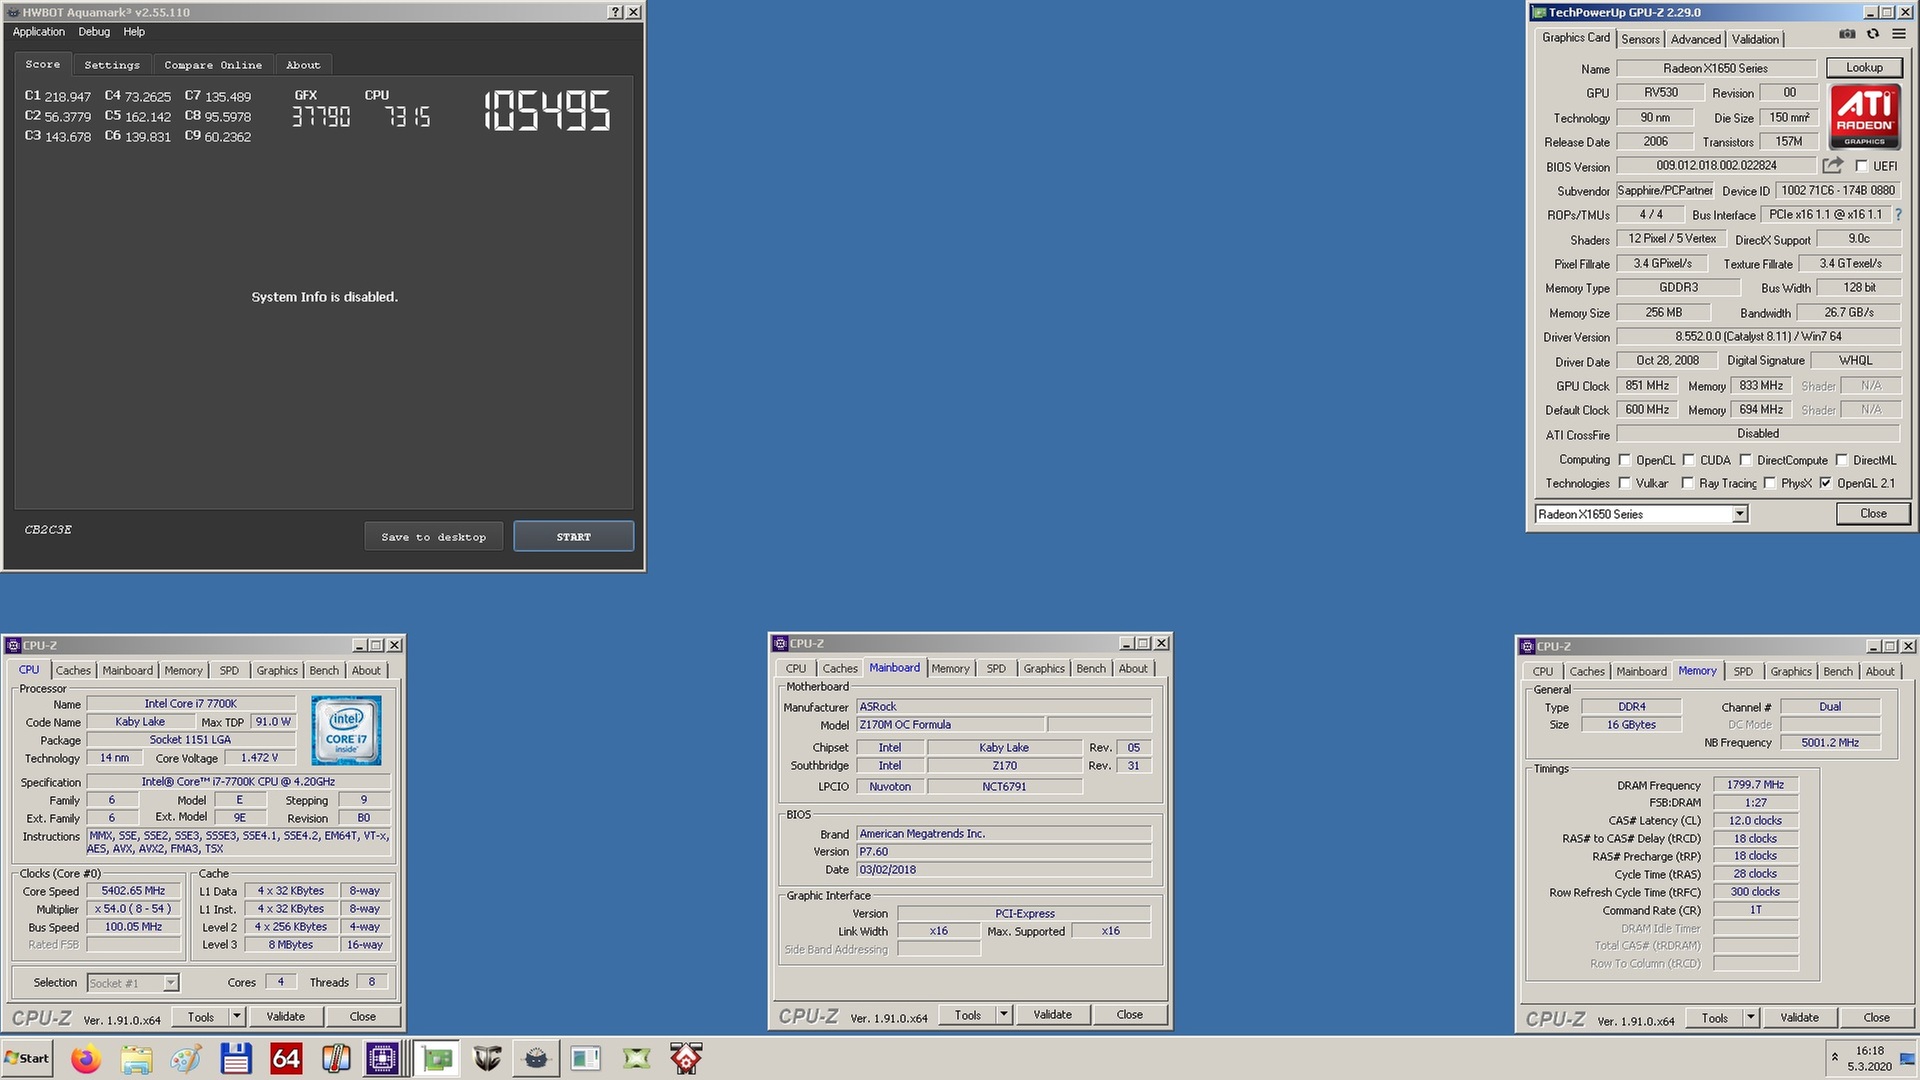Switch to the CPU-Z taskbar group
The height and width of the screenshot is (1080, 1920).
tap(383, 1058)
